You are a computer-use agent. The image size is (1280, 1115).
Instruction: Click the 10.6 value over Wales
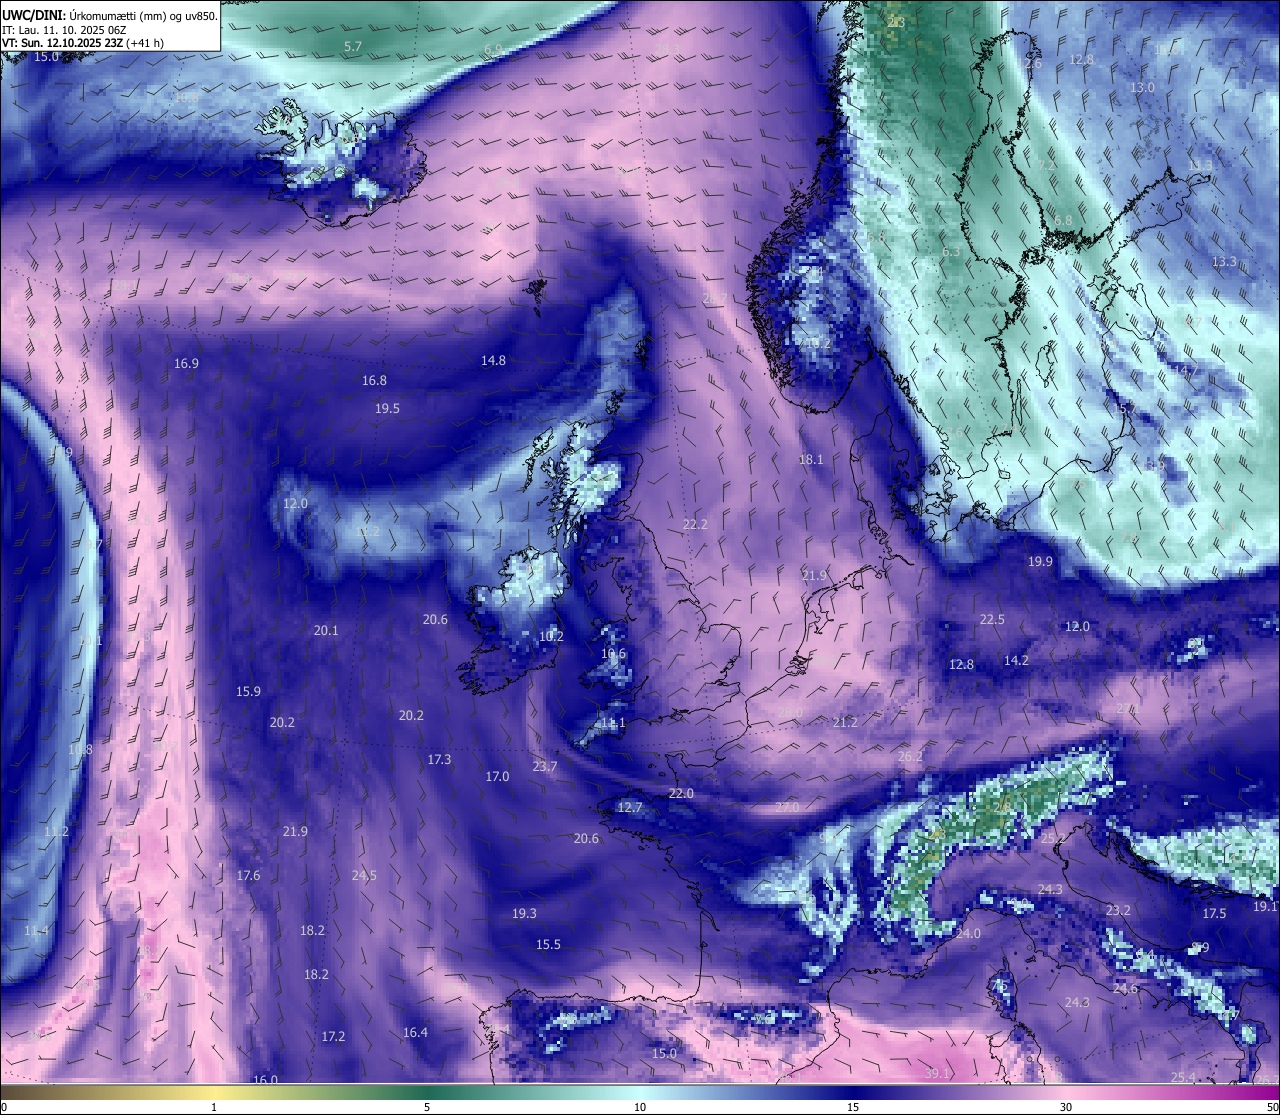(613, 654)
